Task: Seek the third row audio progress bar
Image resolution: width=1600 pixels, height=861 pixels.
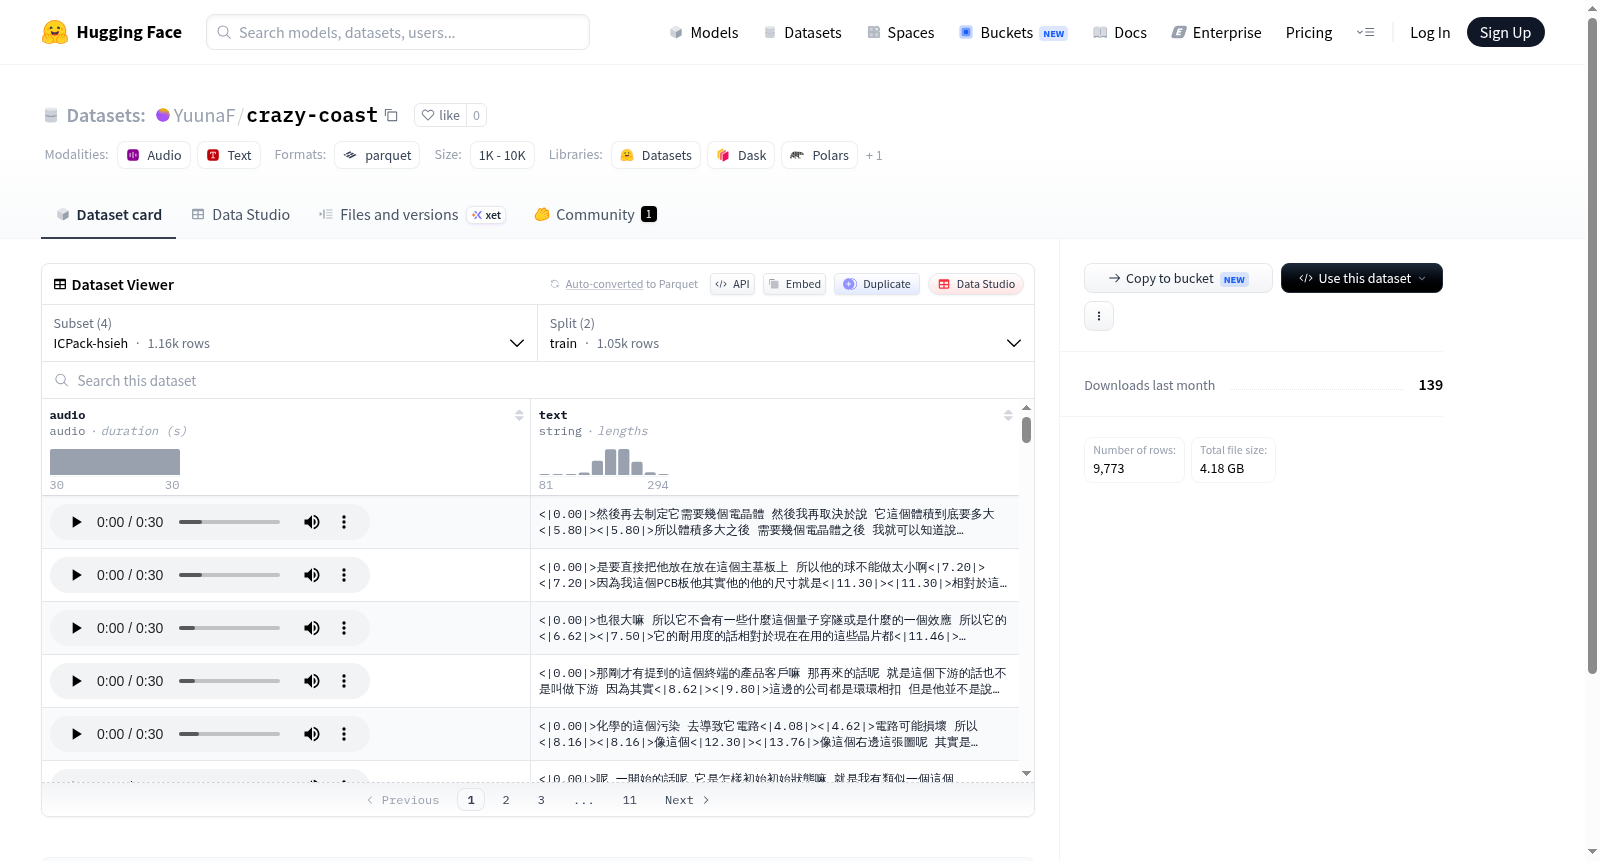Action: pos(229,628)
